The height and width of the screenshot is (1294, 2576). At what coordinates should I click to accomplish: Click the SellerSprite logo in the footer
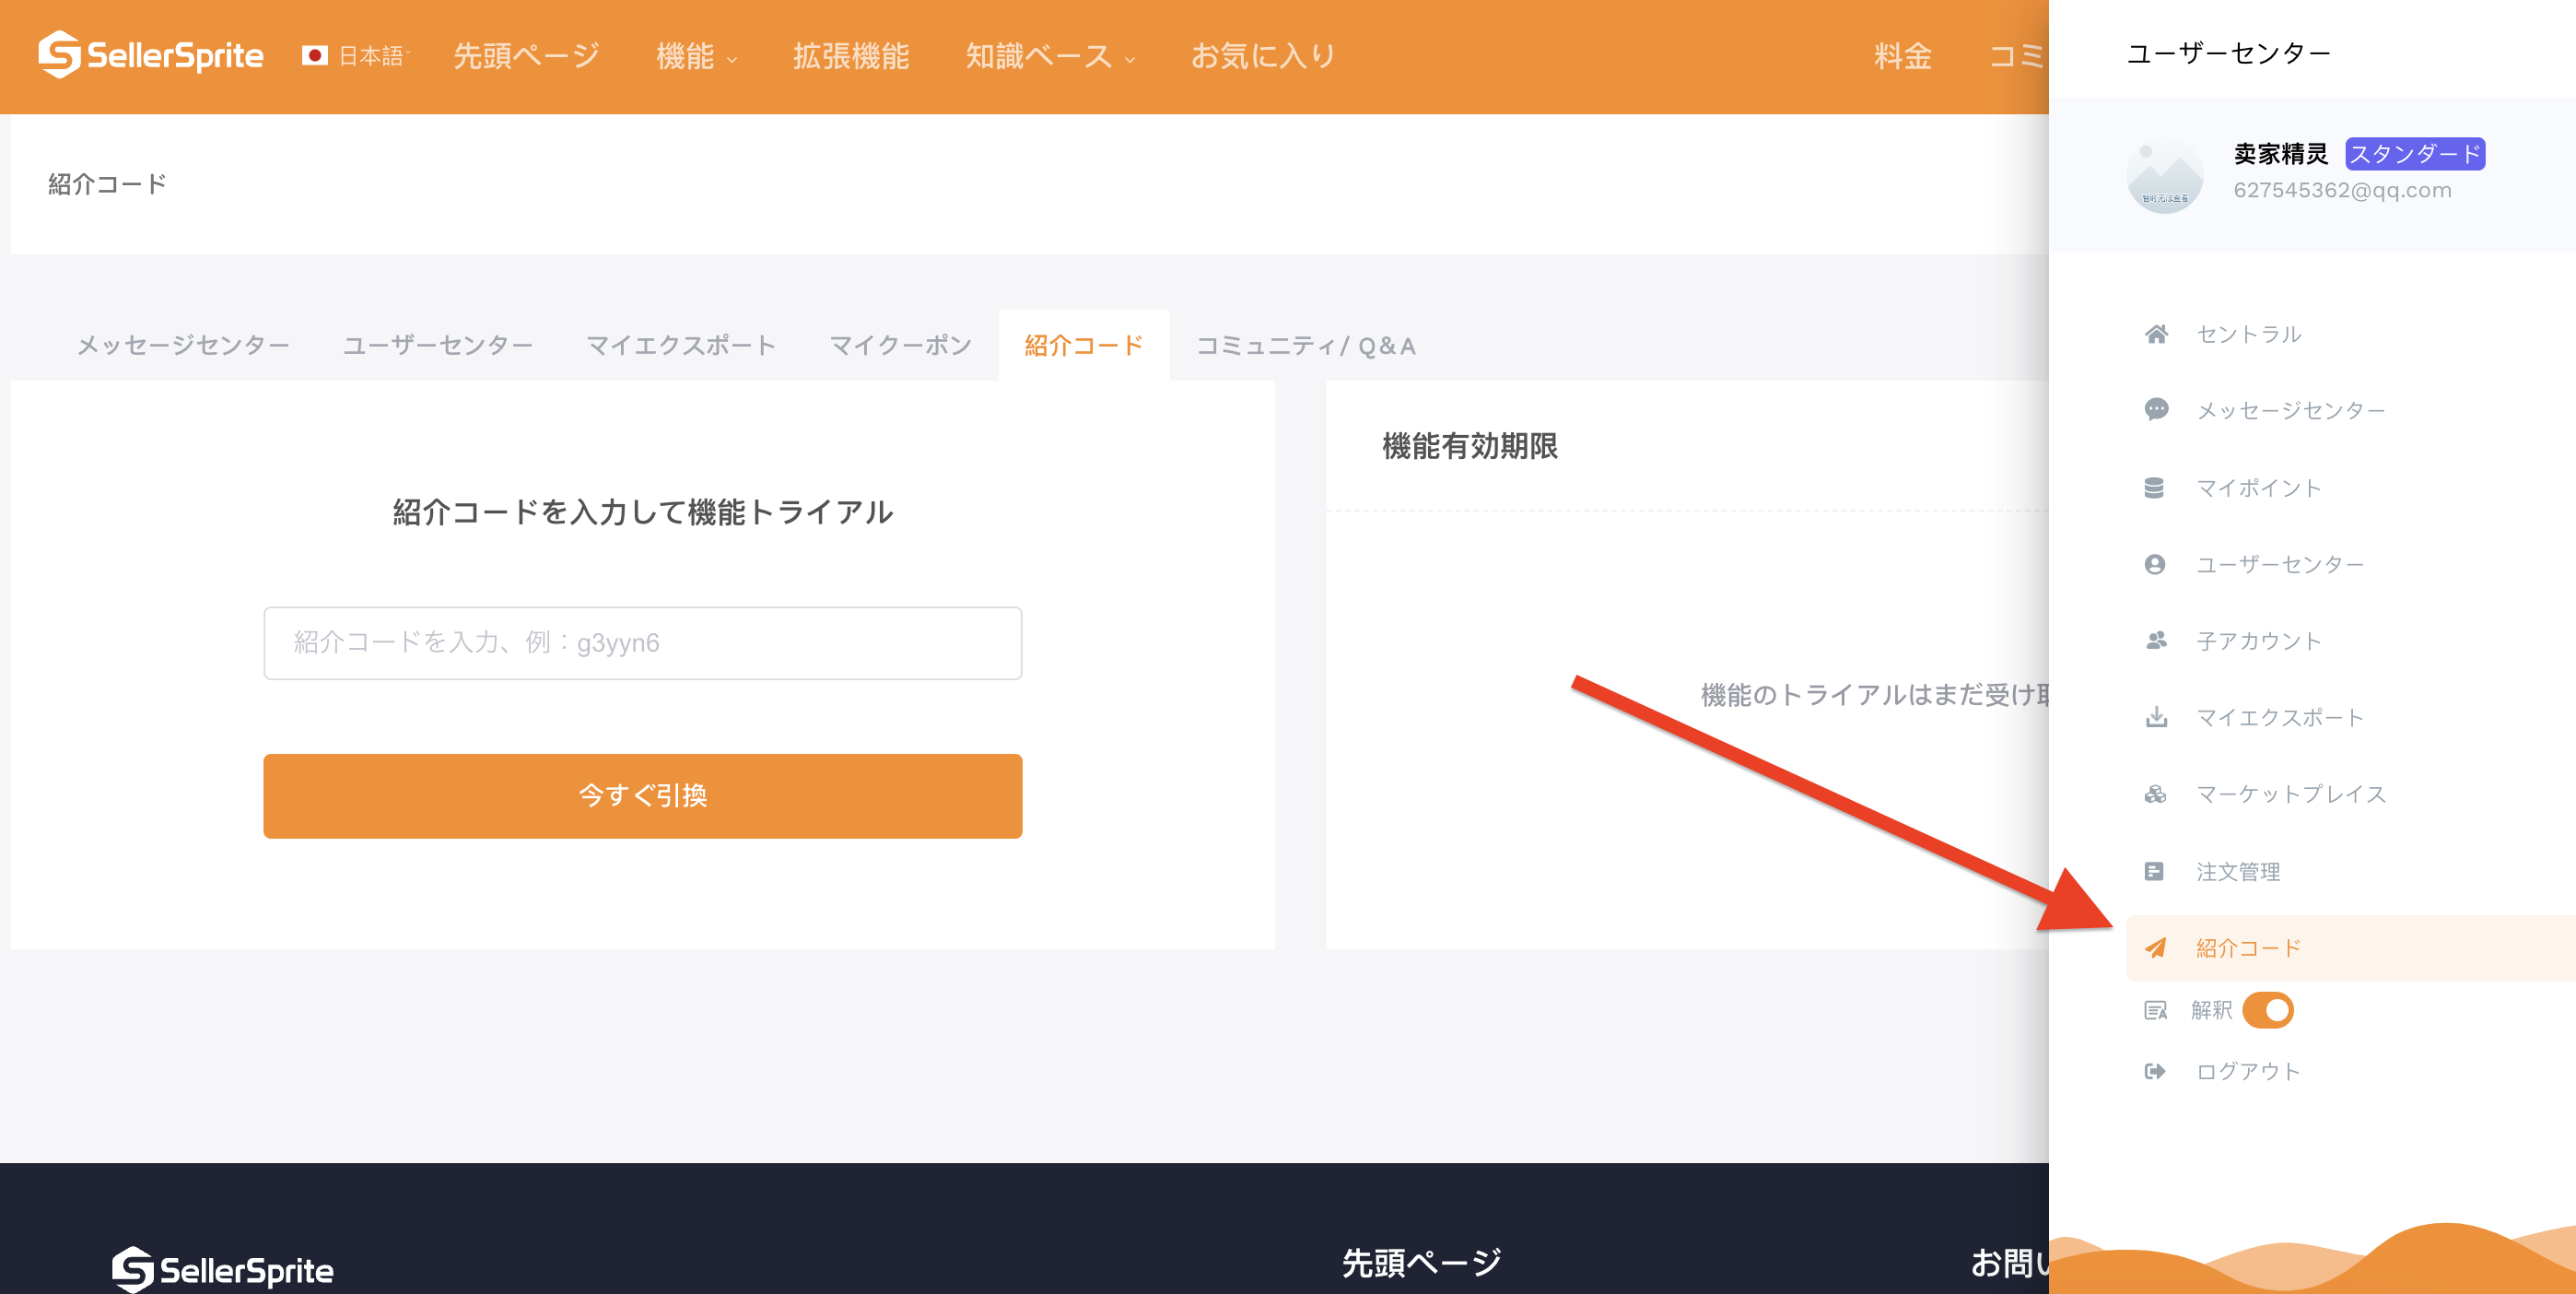pos(222,1269)
